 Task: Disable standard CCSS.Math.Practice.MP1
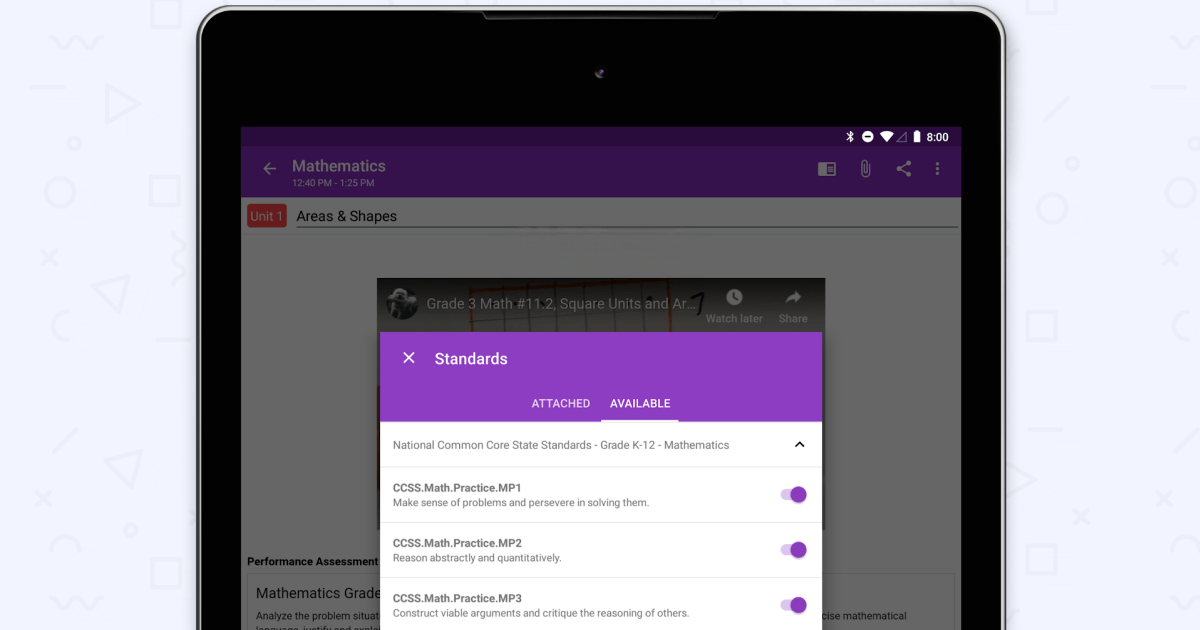click(793, 494)
